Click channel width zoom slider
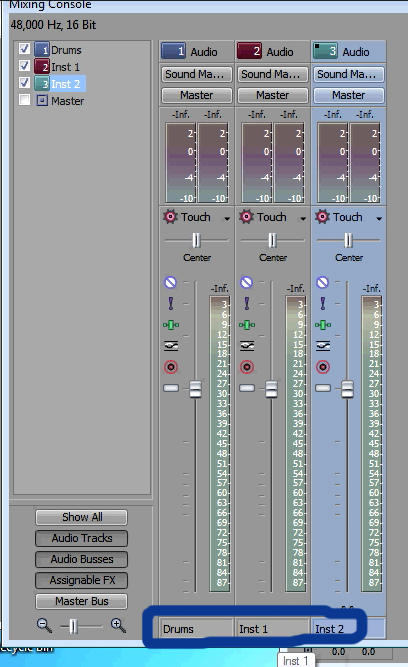Screen dimensions: 408x667 coord(73,626)
